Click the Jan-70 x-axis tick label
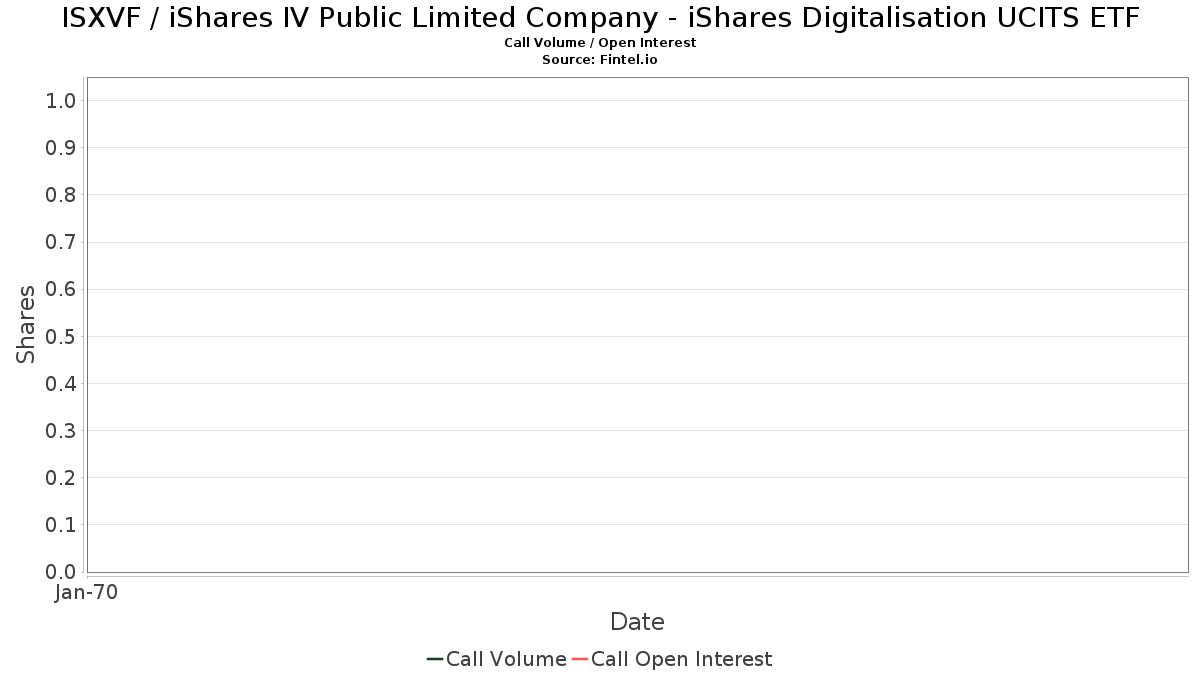1200x675 pixels. [x=87, y=593]
